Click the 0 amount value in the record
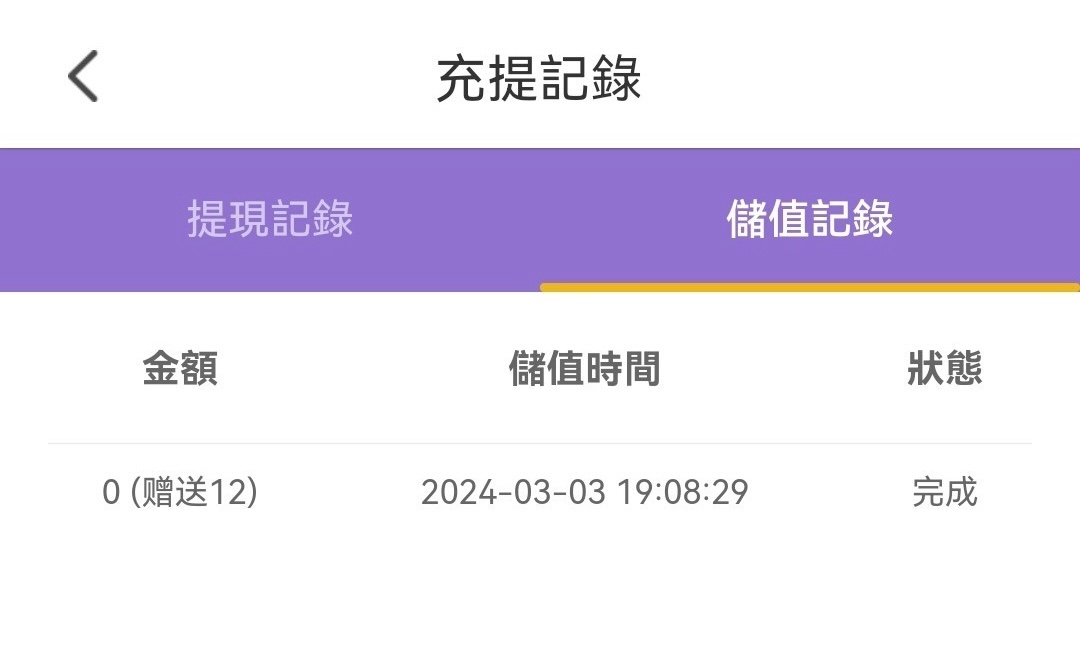Viewport: 1080px width, 649px height. [111, 492]
